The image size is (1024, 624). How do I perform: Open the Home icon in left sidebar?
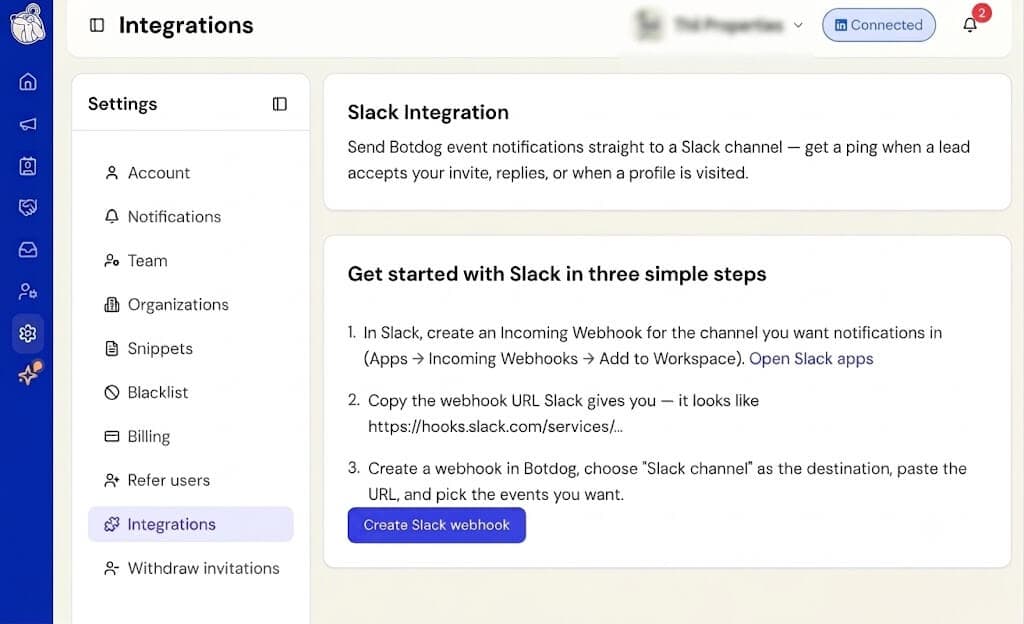pos(27,82)
